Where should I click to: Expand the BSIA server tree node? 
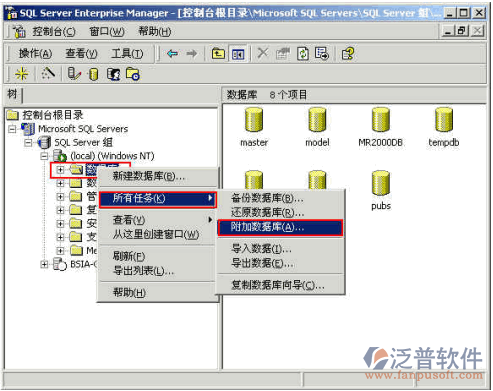tap(44, 264)
